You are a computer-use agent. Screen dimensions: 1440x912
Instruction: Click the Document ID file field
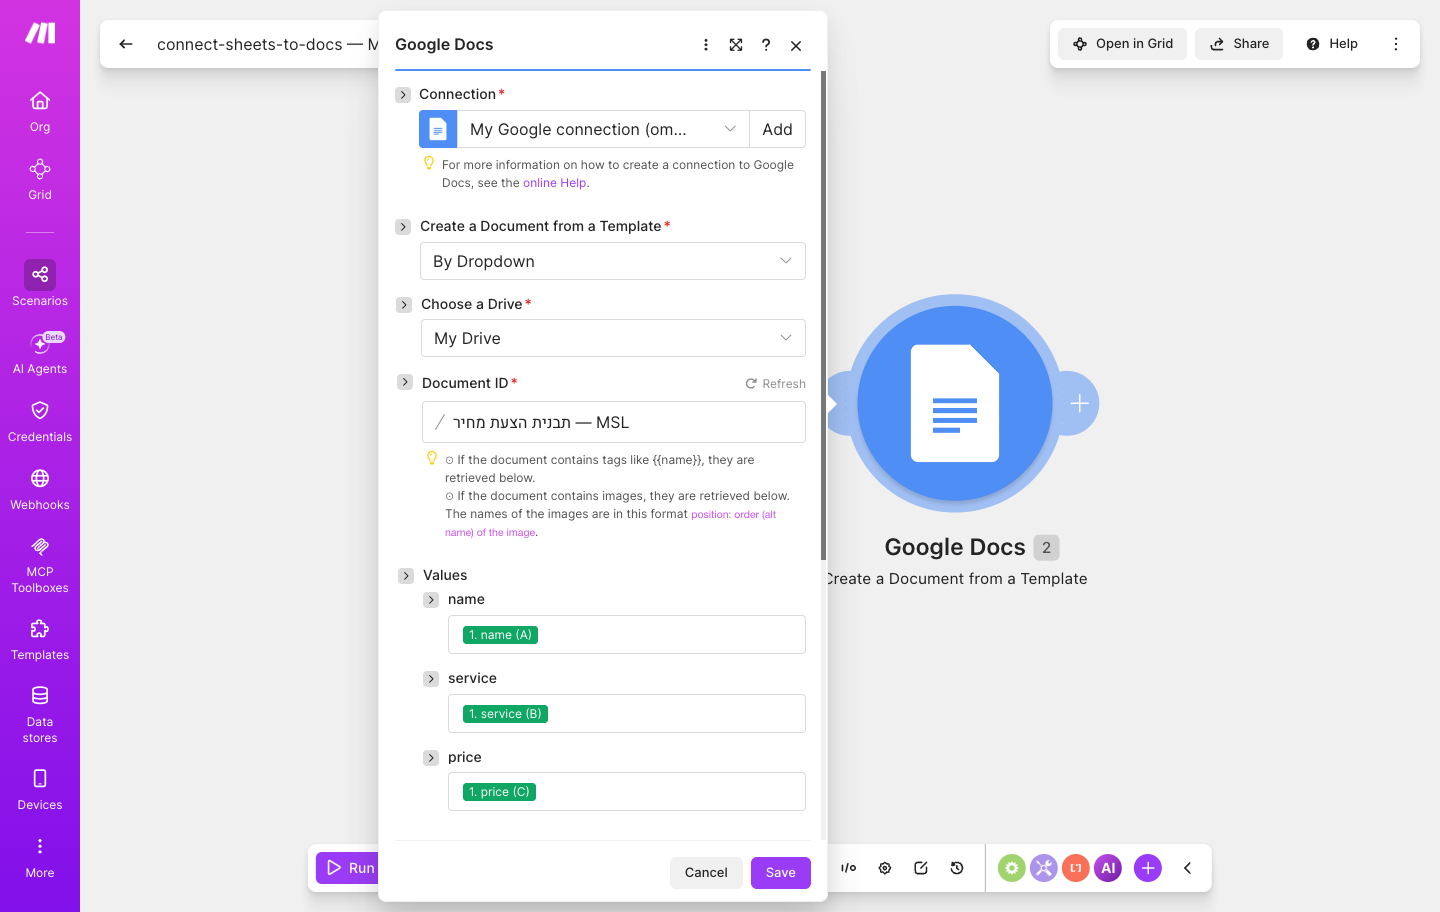tap(614, 422)
